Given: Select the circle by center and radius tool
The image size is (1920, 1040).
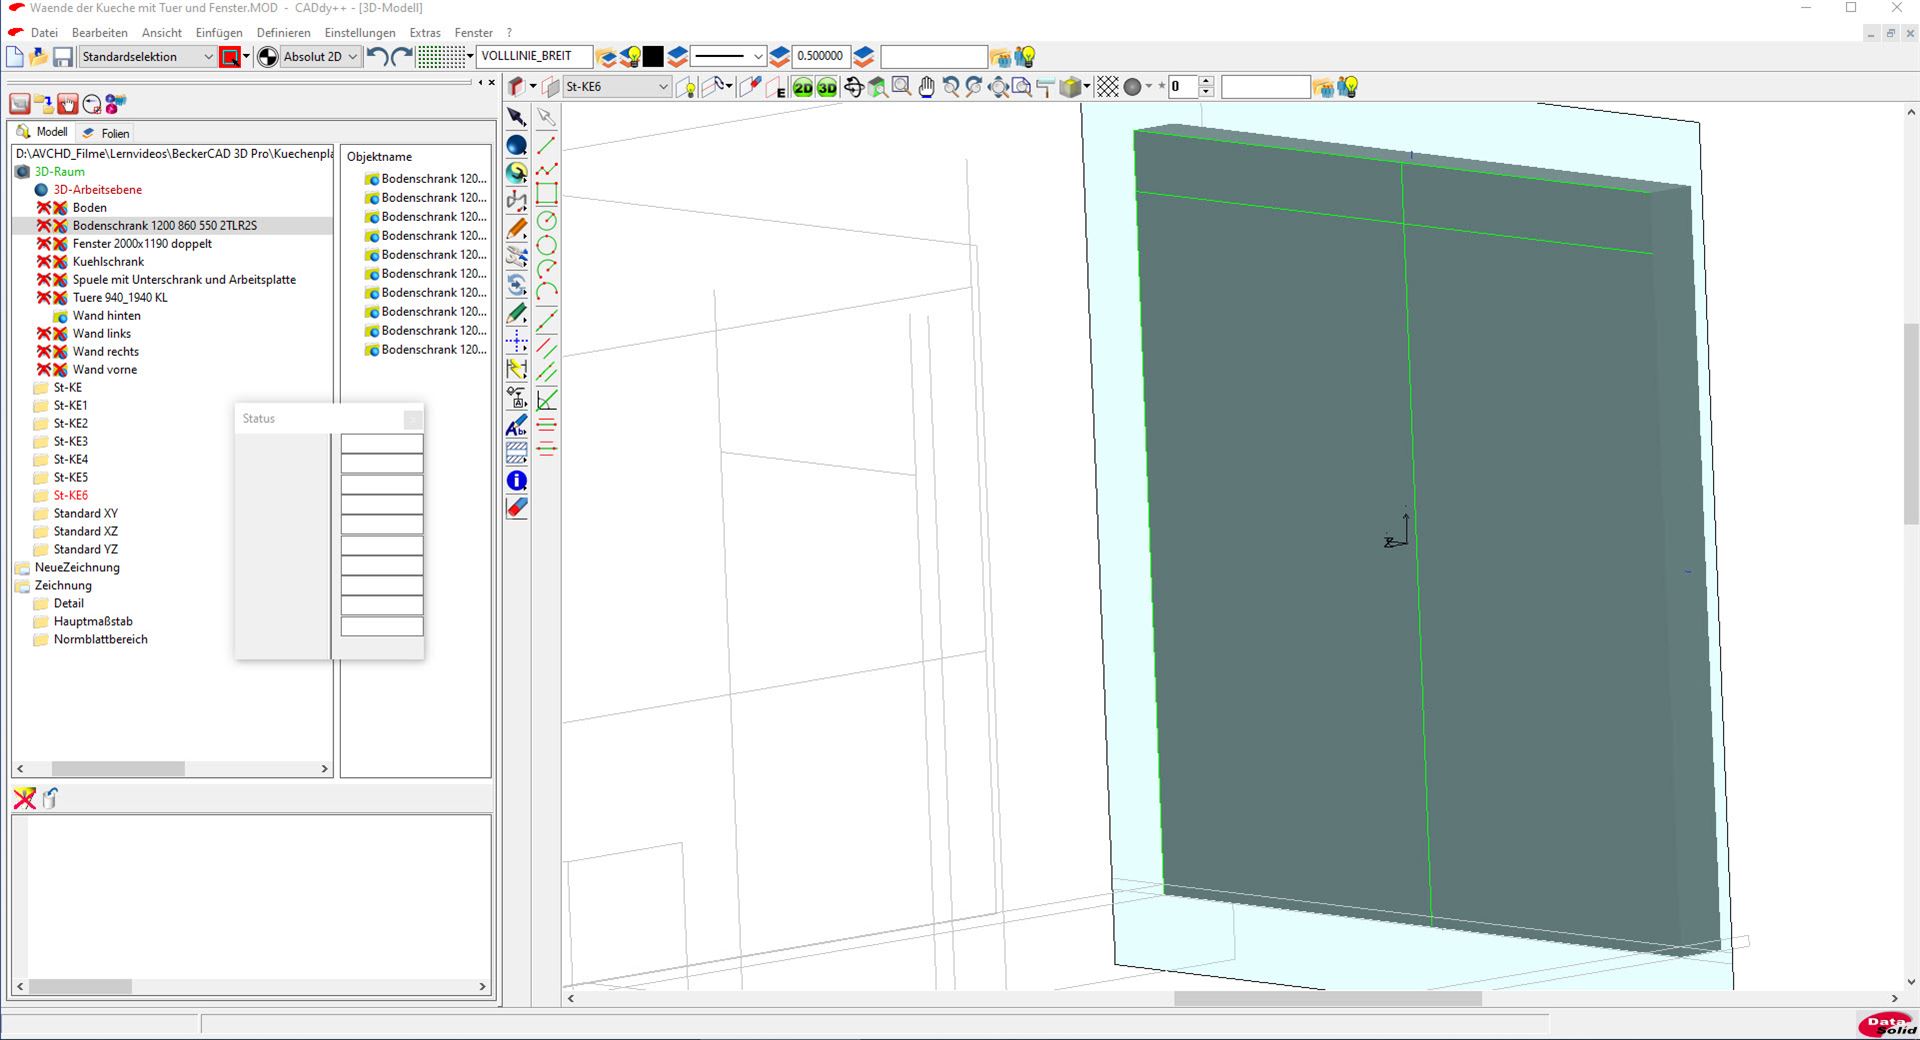Looking at the screenshot, I should (x=547, y=220).
